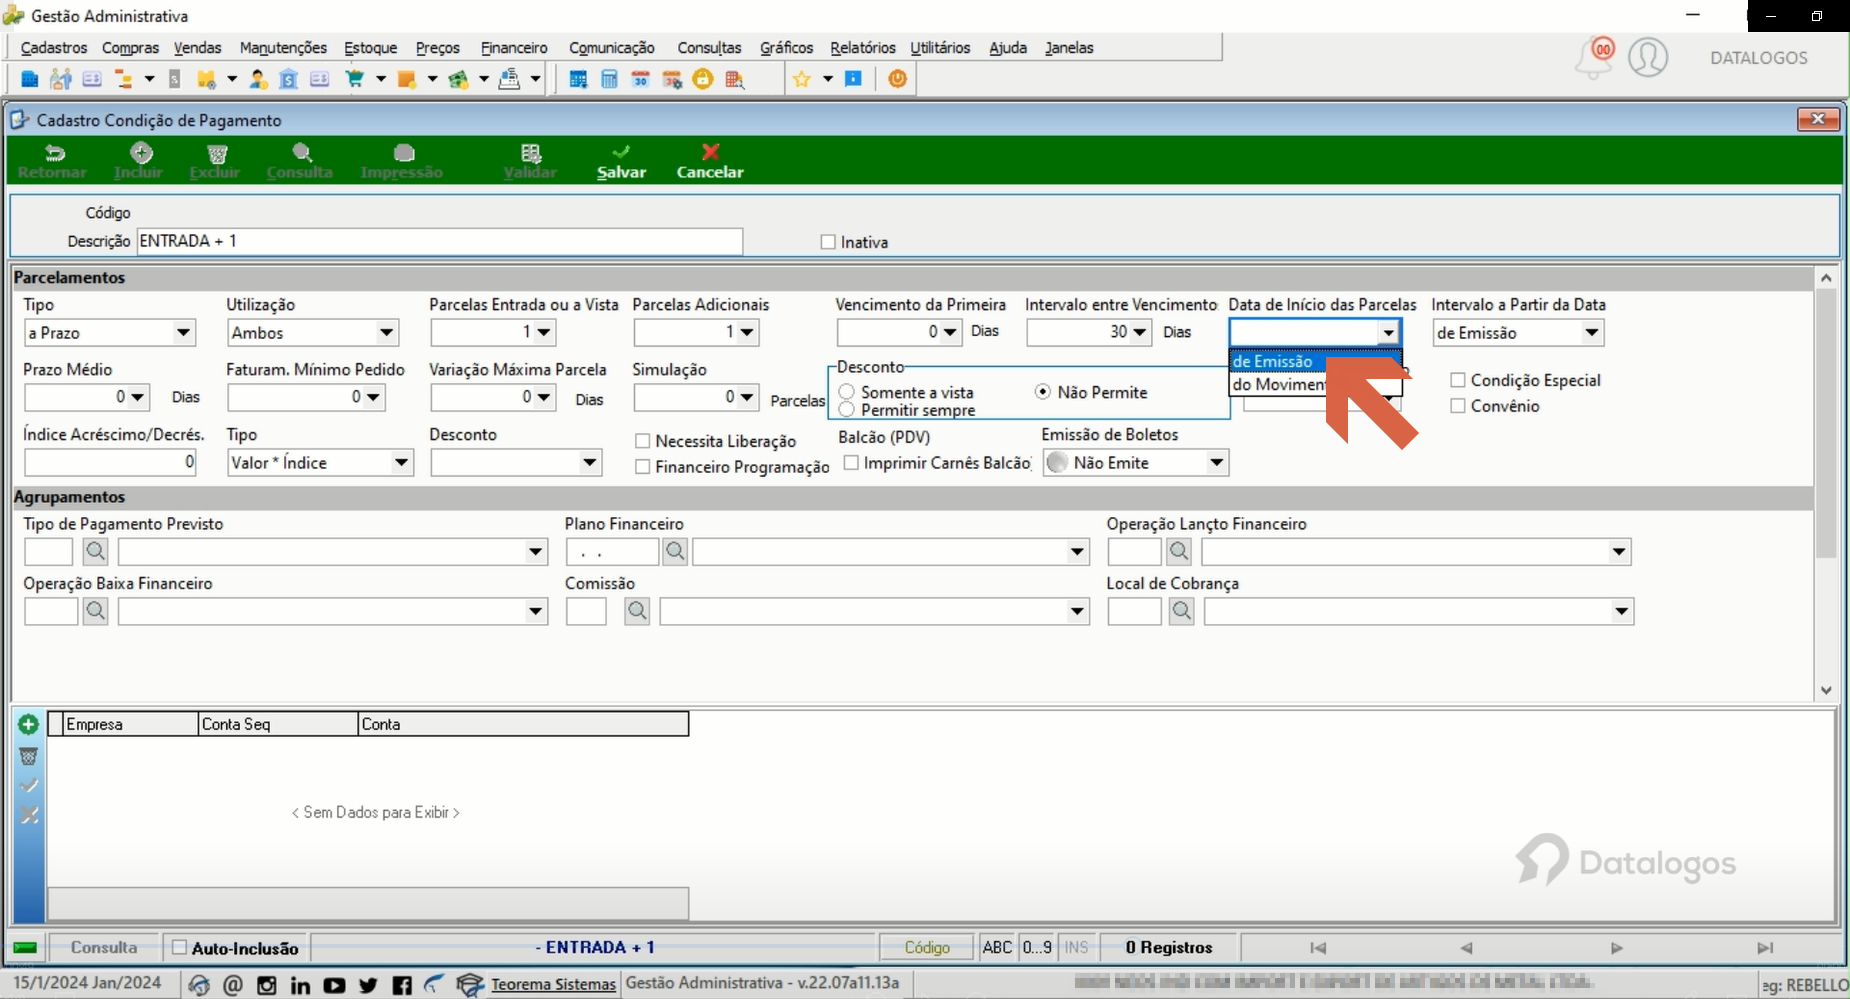
Task: Click the bank building toolbar icon
Action: coord(288,79)
